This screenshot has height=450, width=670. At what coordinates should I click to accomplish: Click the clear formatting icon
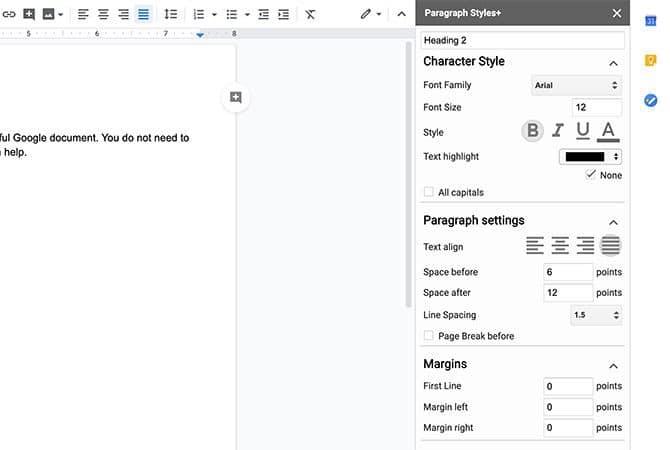pos(311,15)
